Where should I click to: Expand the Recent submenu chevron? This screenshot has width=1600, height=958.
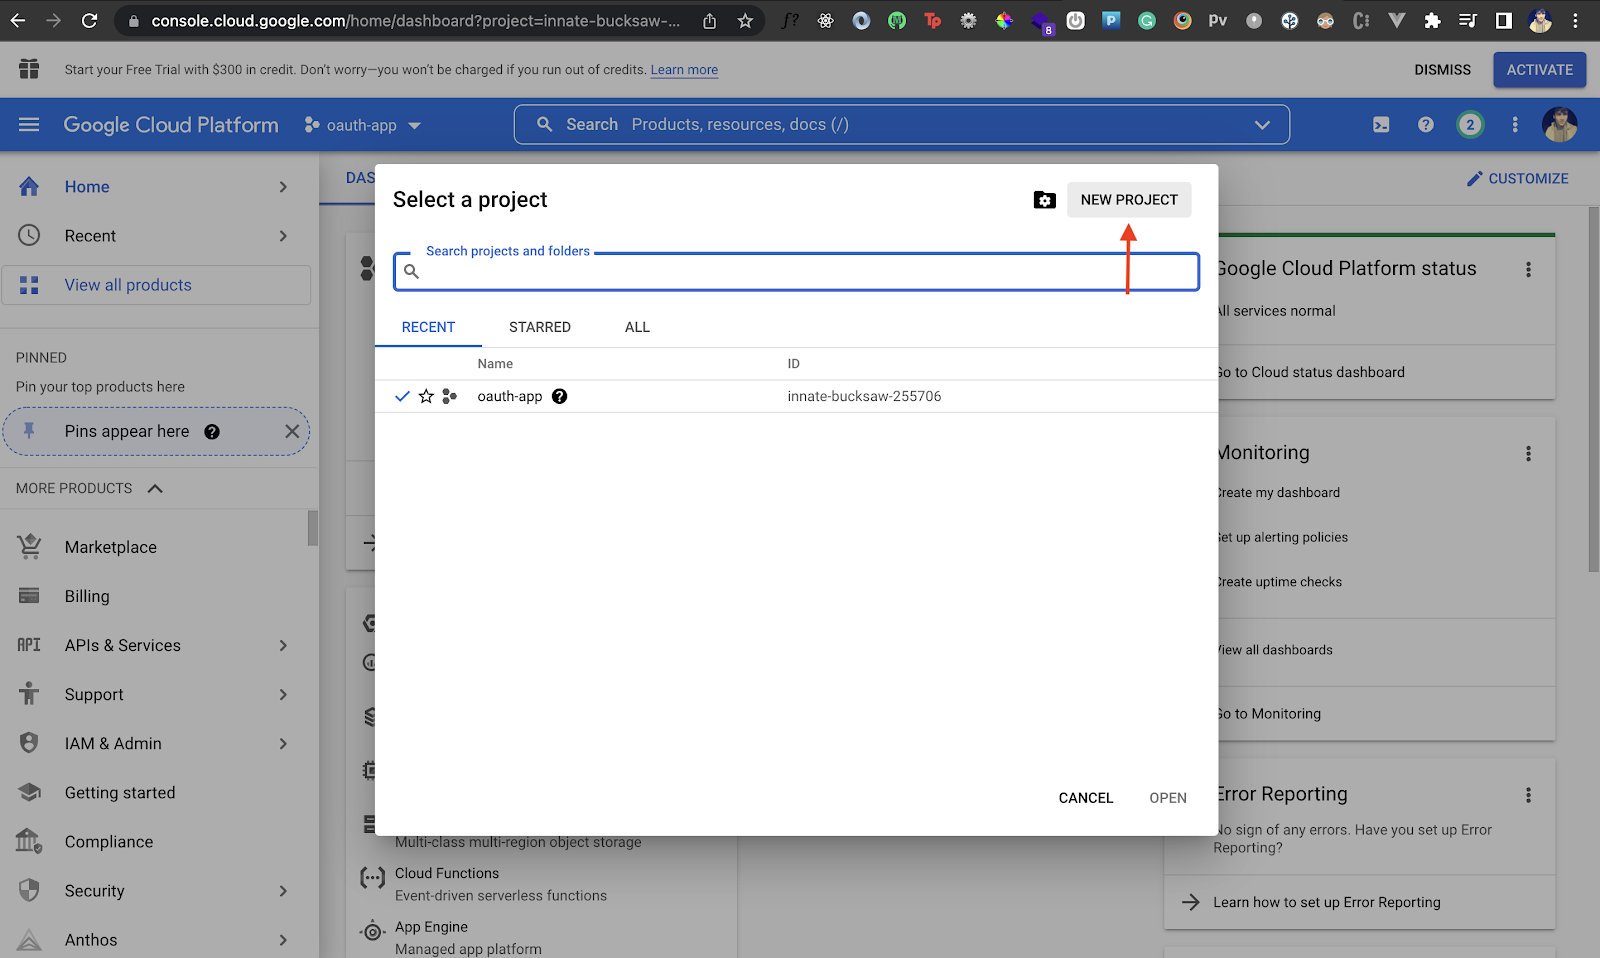pyautogui.click(x=283, y=236)
